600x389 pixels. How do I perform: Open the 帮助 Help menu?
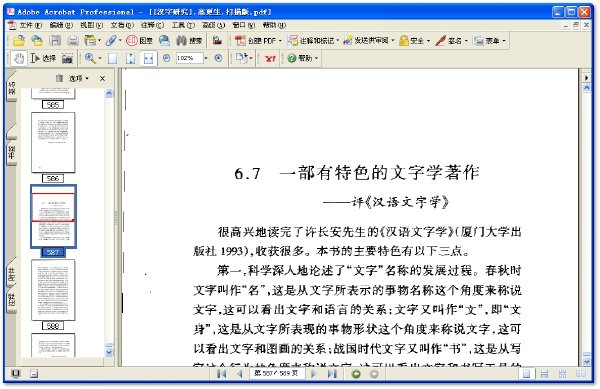pos(274,25)
